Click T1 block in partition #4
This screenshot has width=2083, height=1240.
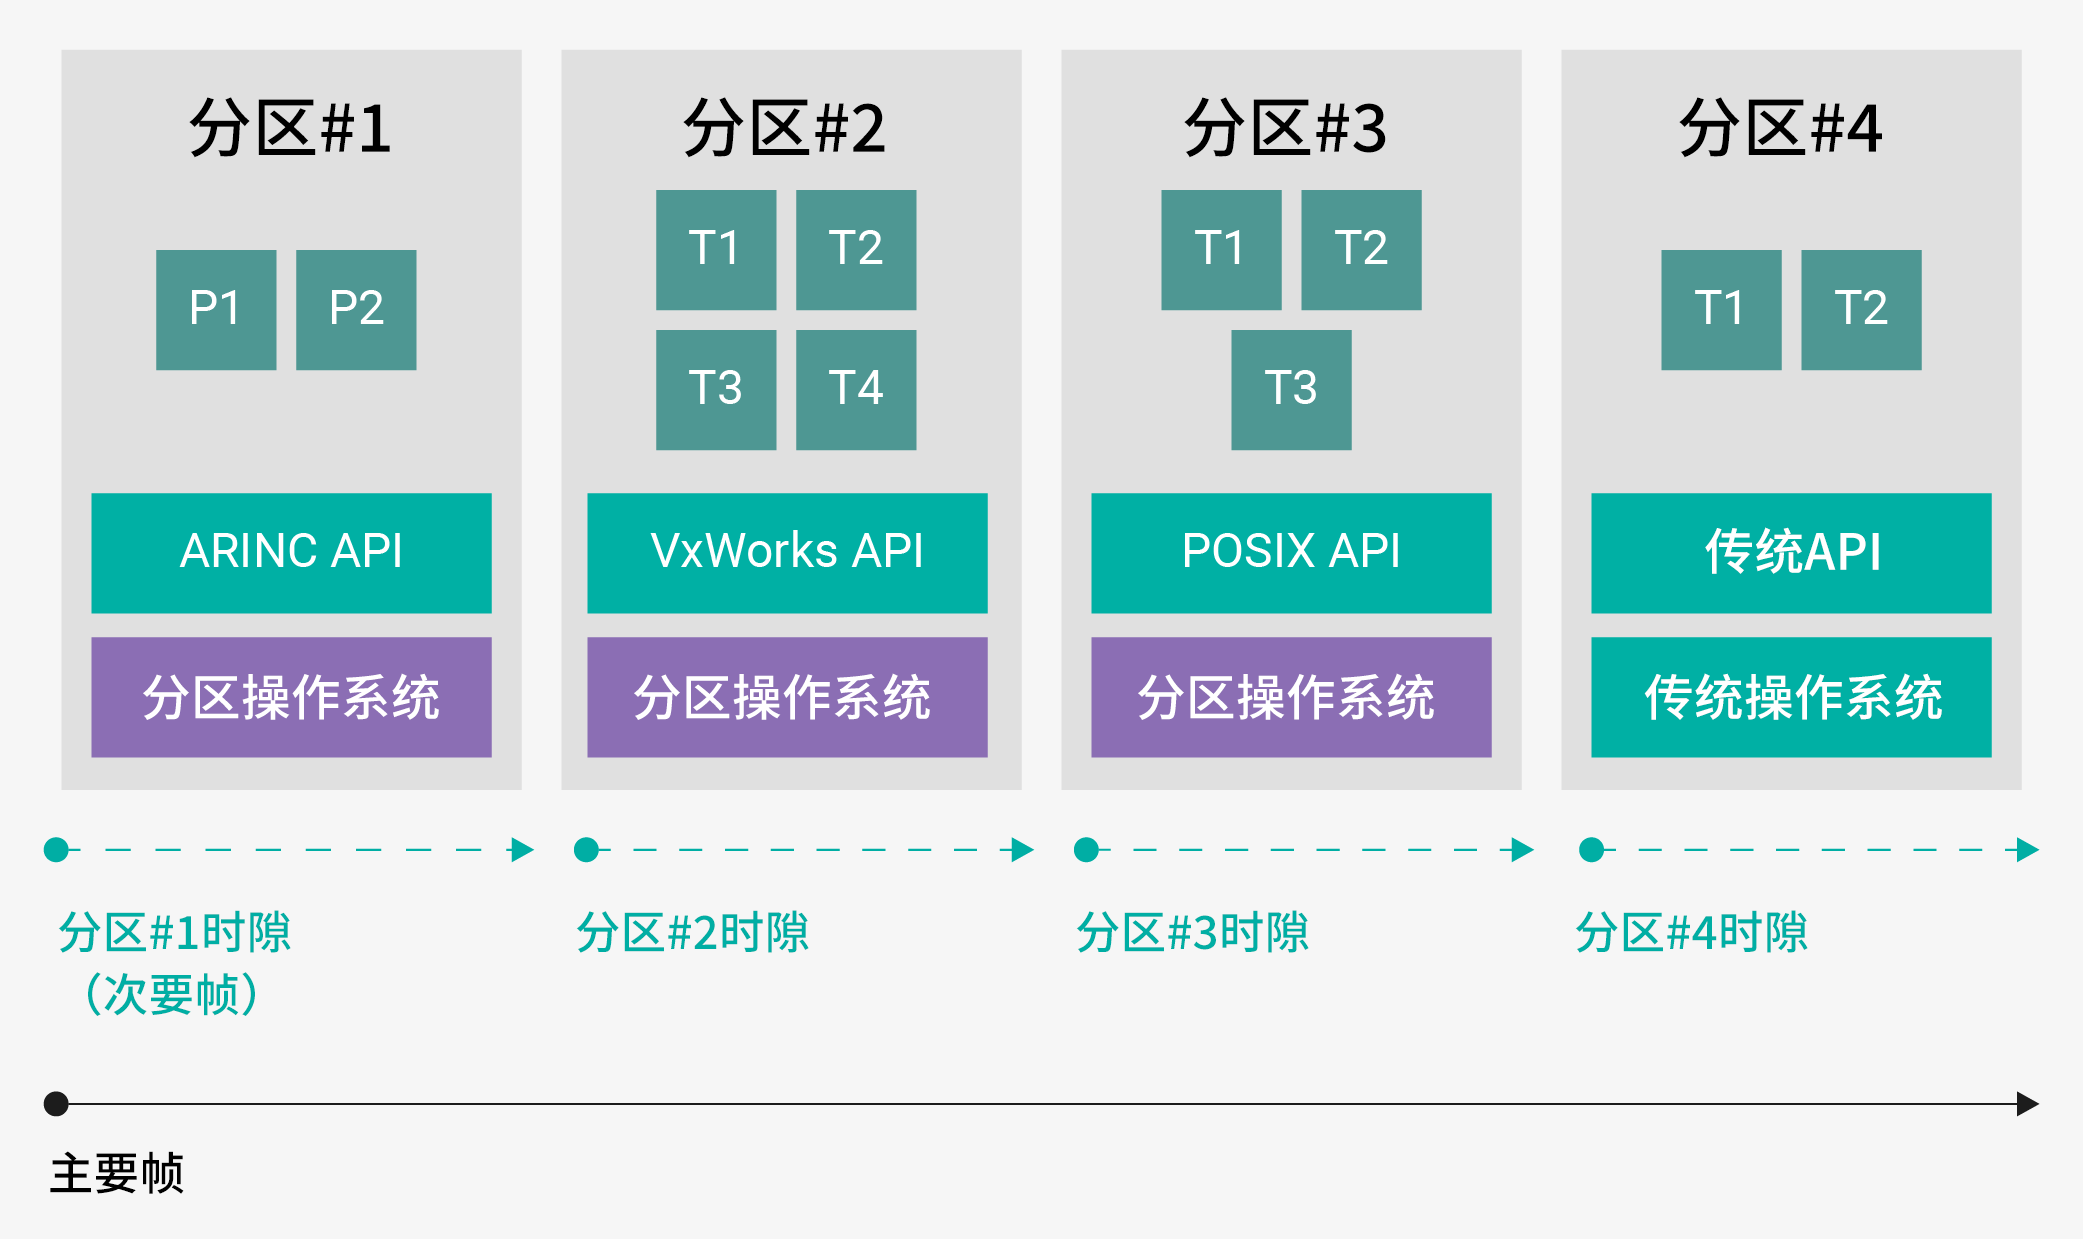coord(1721,310)
